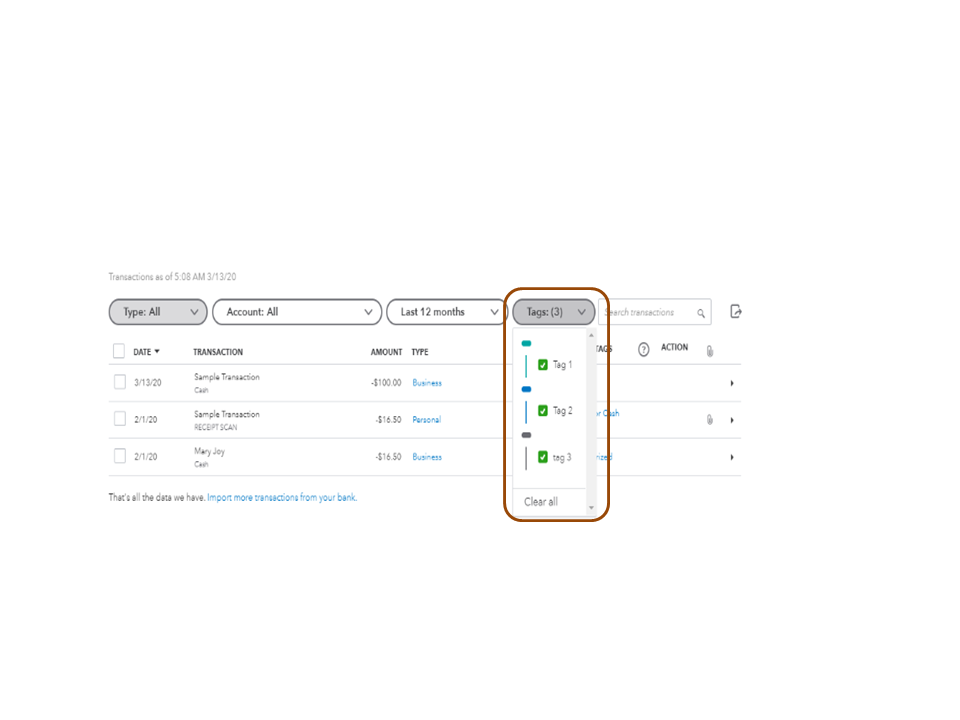Screen dimensions: 960x720
Task: Change Business type for 3/13/20 transaction
Action: 427,383
